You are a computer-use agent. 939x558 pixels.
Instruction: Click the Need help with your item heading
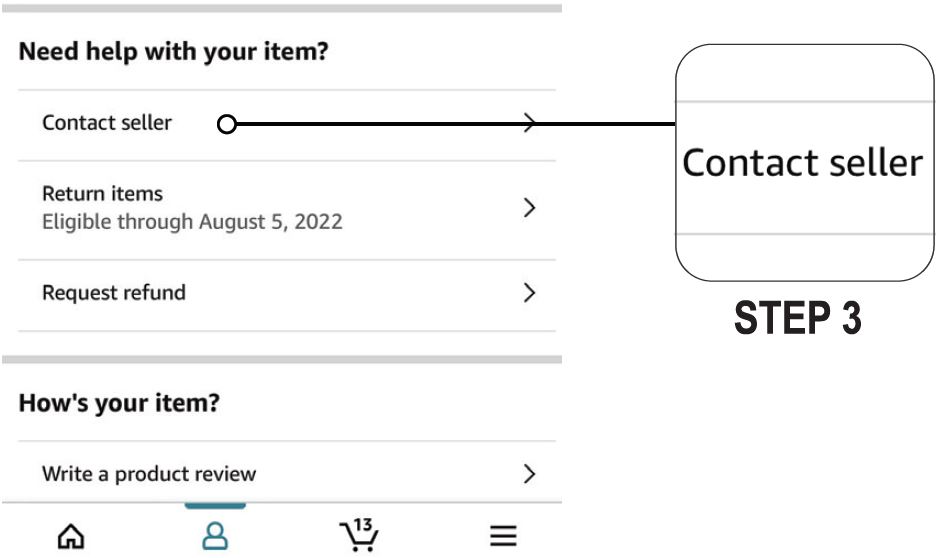pos(174,51)
